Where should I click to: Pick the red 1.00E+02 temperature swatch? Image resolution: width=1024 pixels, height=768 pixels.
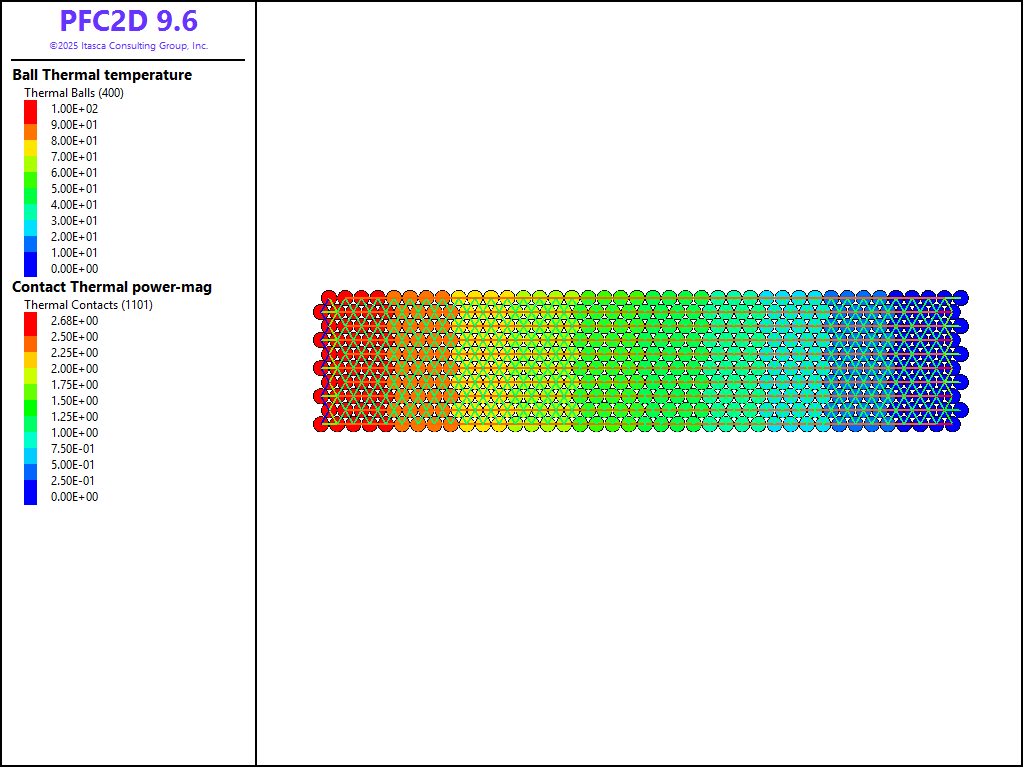(31, 109)
